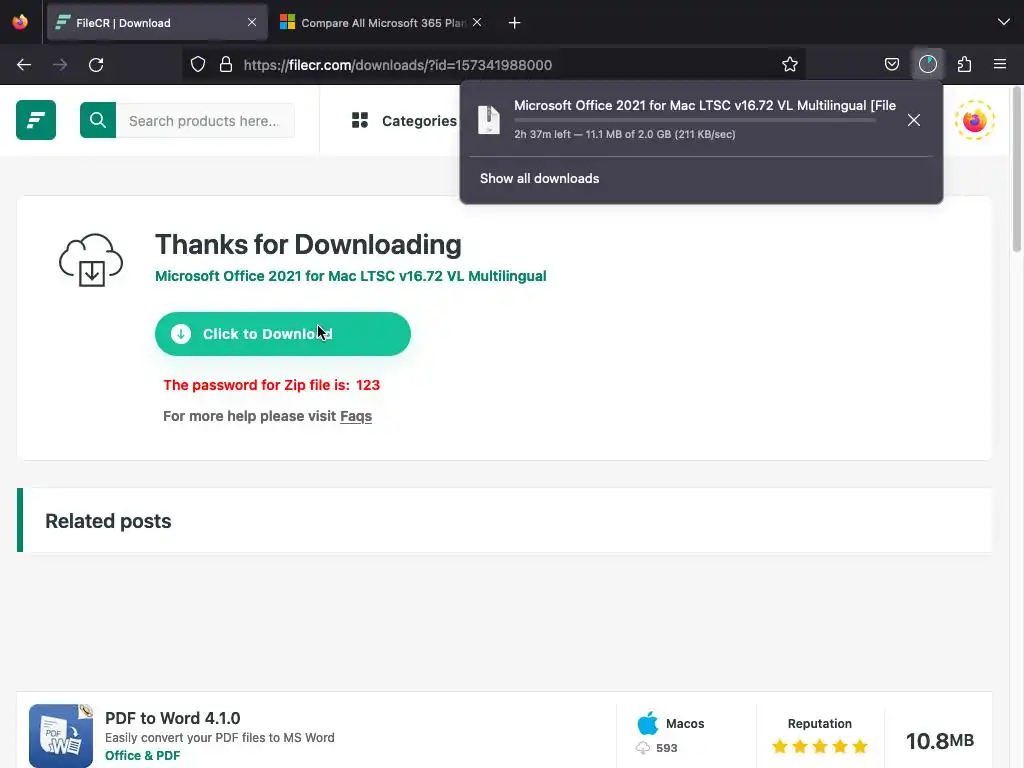1024x768 pixels.
Task: Click the Microsoft Office download entry title
Action: coord(705,106)
